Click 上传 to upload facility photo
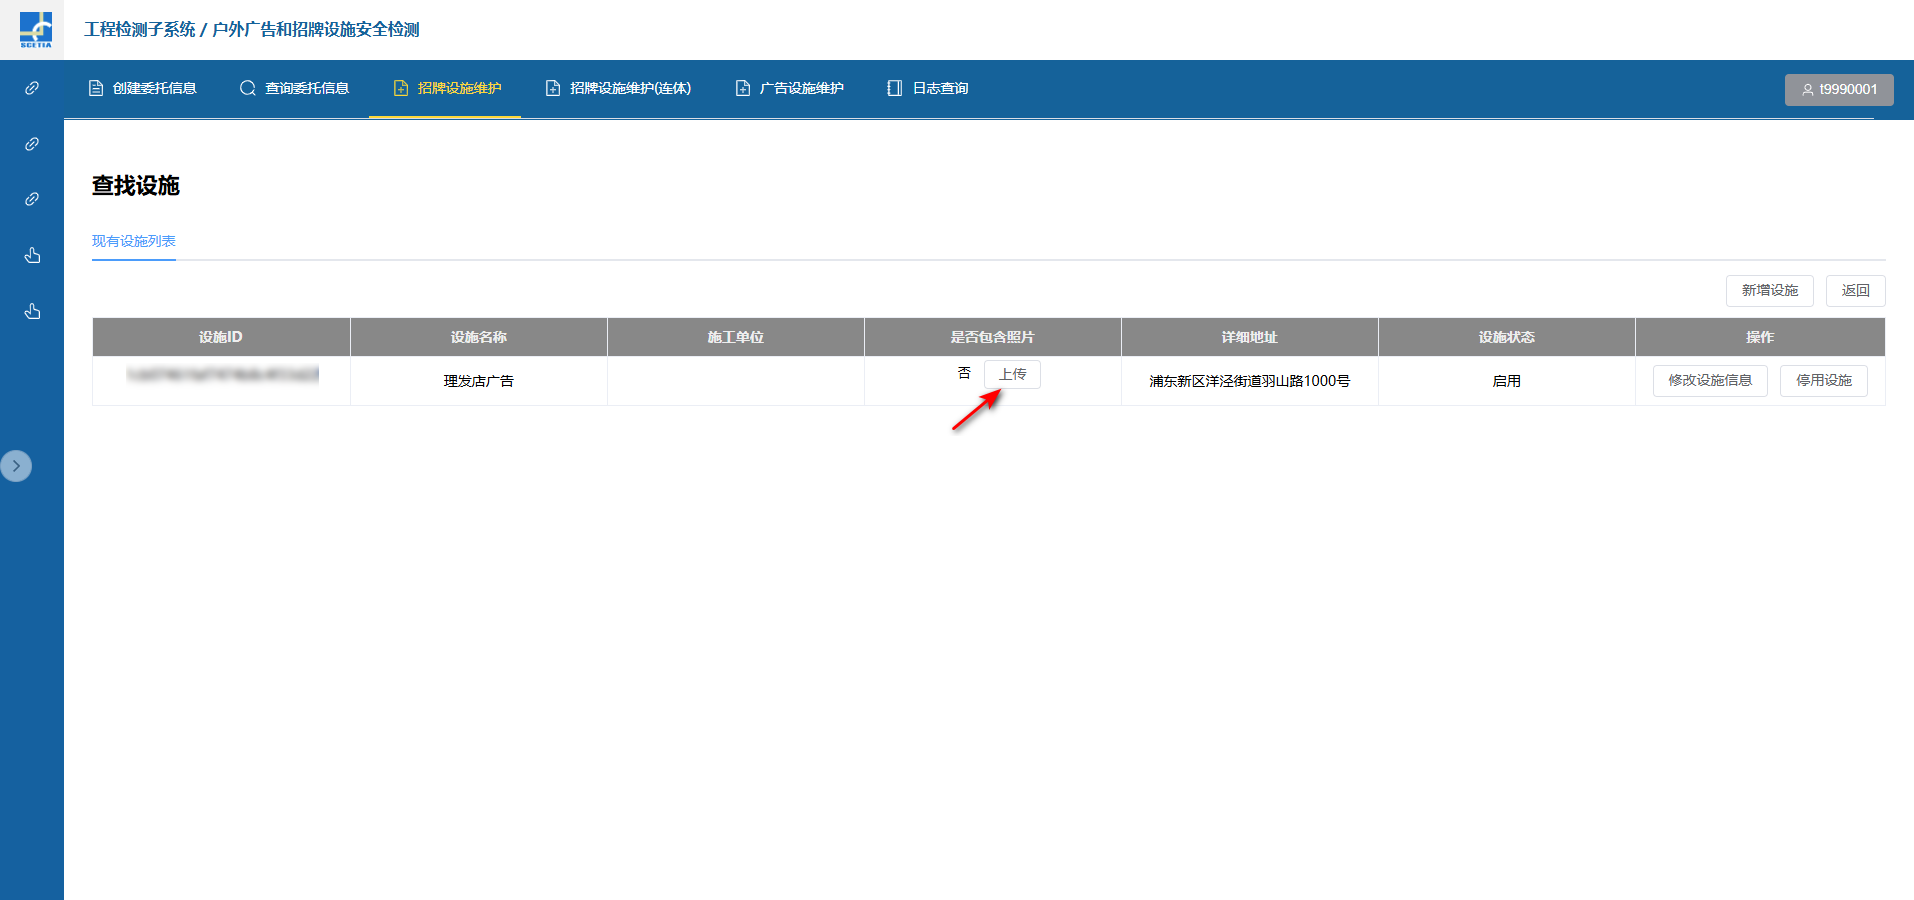 [x=1012, y=374]
